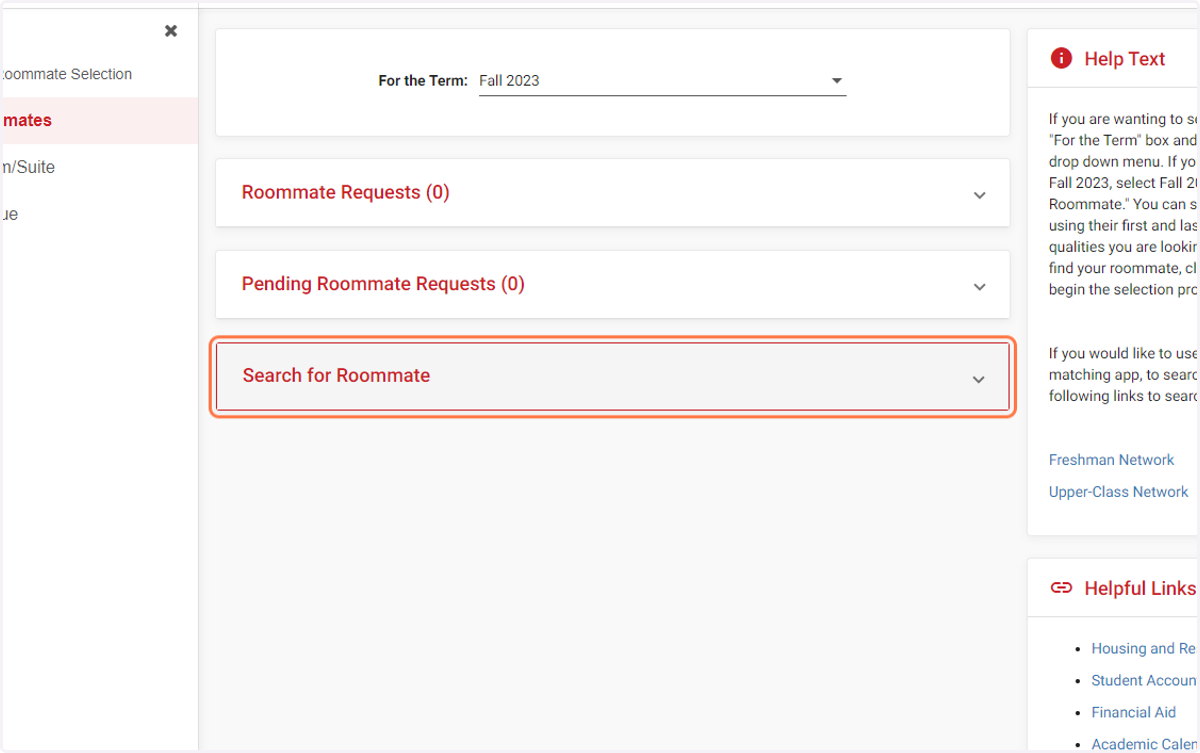Click the Pending Roommate Requests chevron
This screenshot has width=1200, height=753.
click(x=979, y=287)
